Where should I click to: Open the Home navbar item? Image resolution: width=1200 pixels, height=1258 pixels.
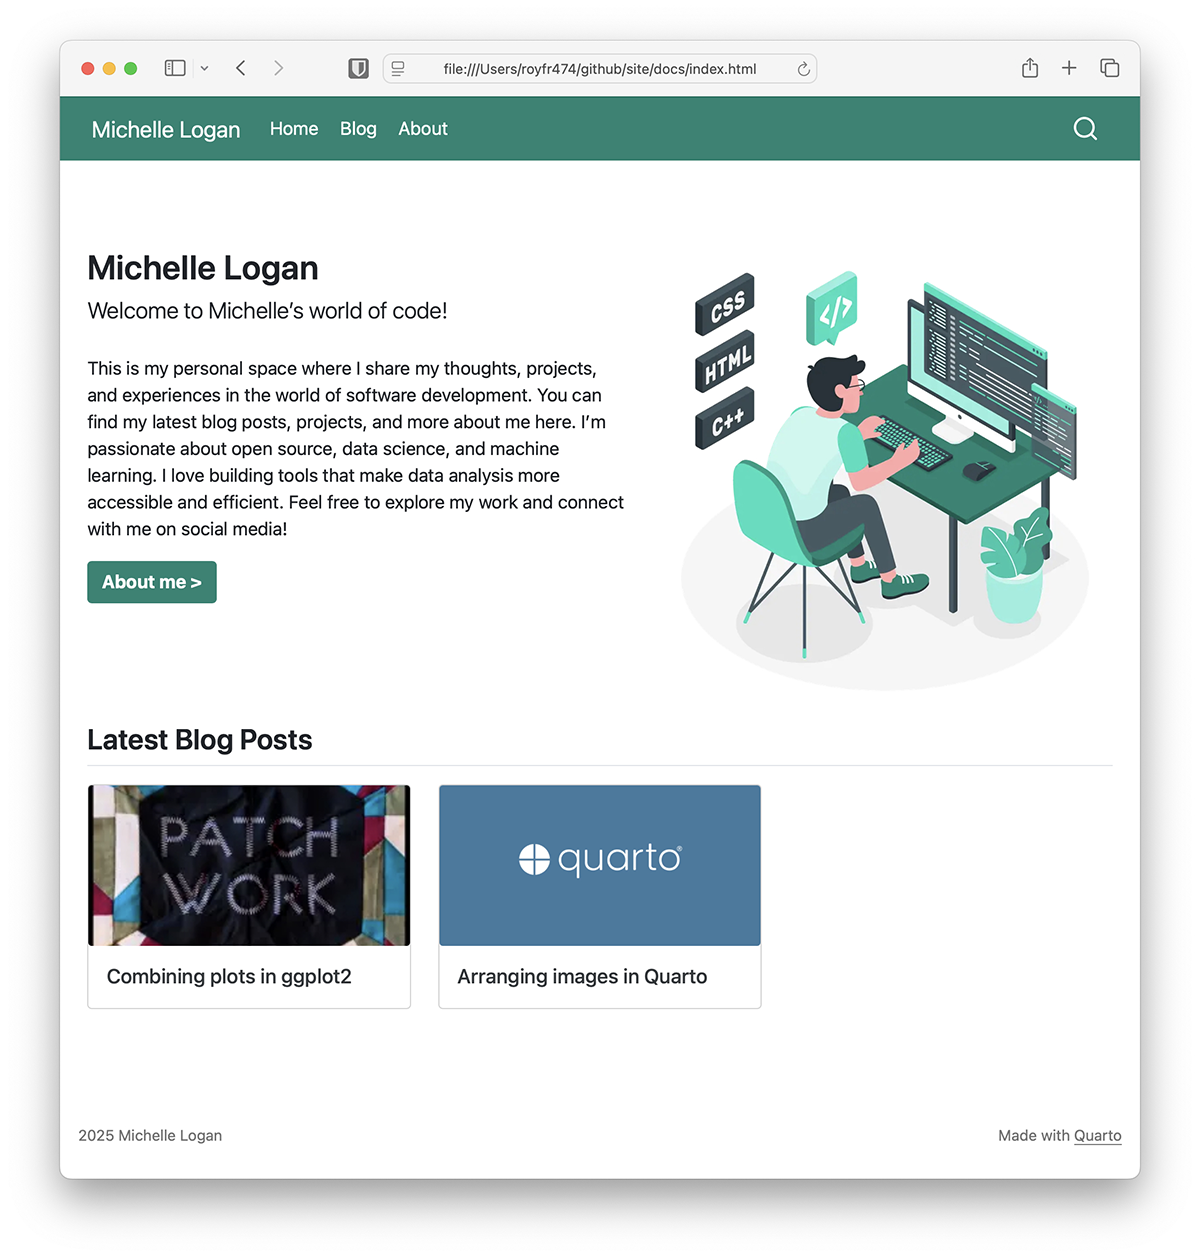tap(294, 129)
